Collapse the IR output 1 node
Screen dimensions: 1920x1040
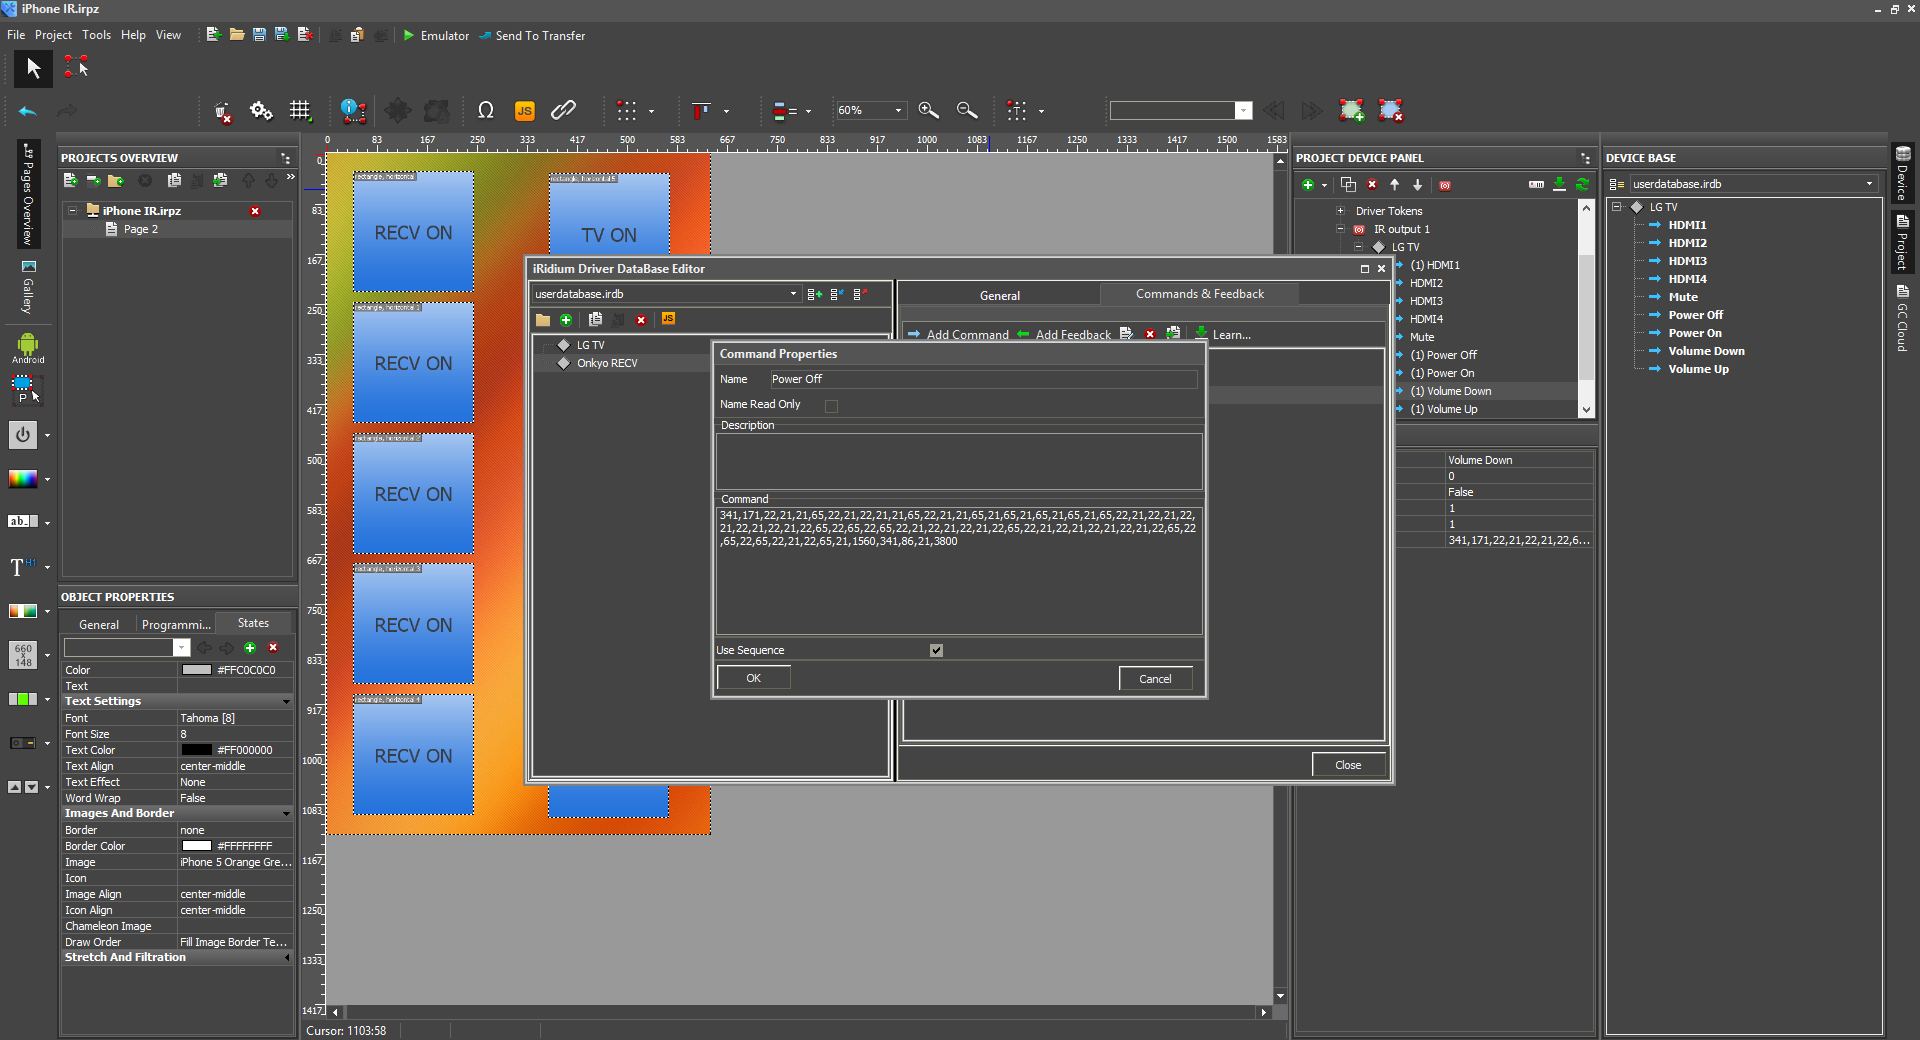[x=1340, y=229]
